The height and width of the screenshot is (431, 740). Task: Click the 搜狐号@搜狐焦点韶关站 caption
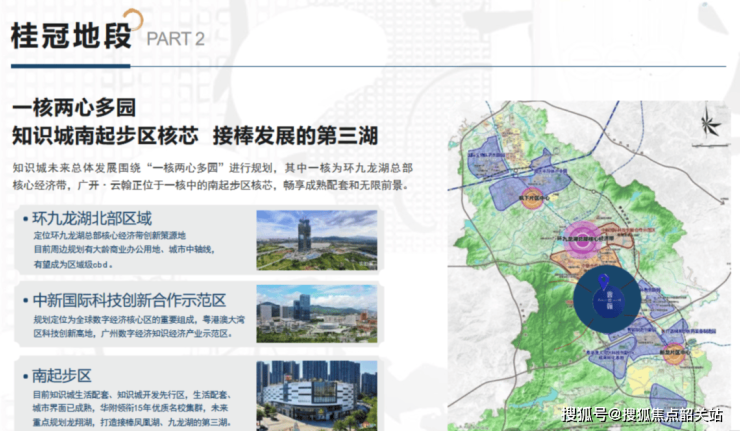[x=642, y=415]
